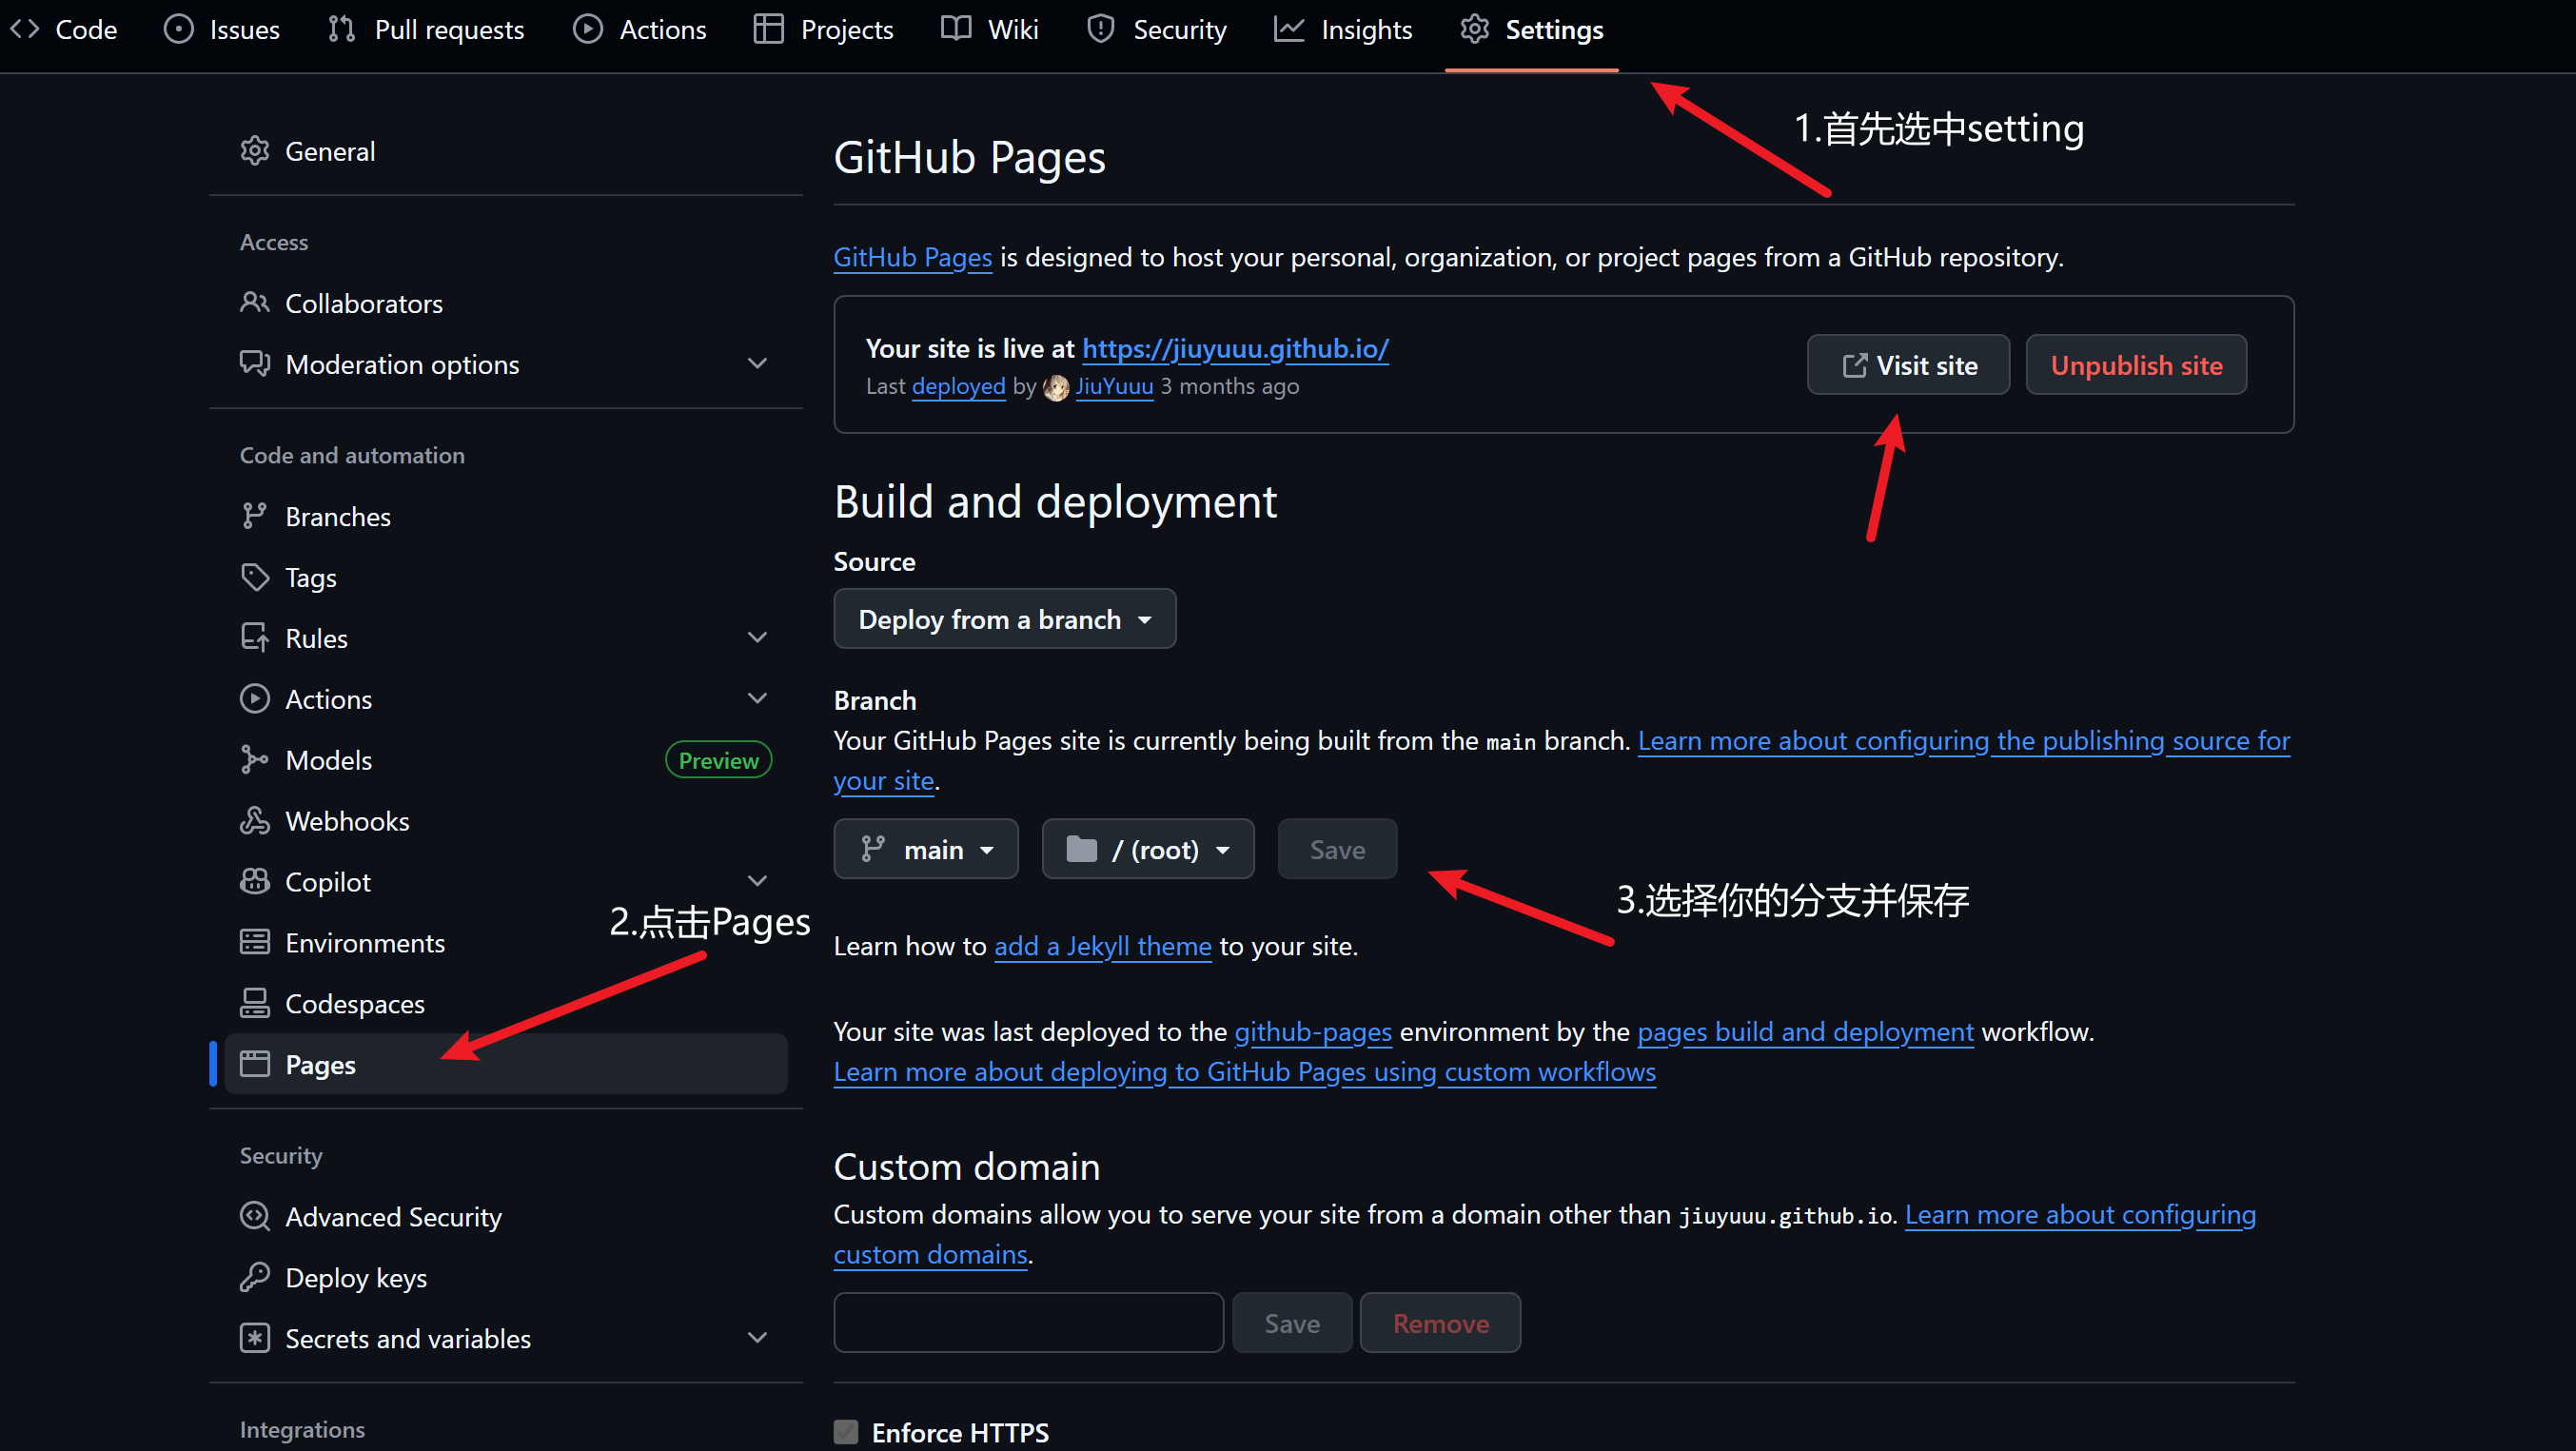Expand Moderation options chevron
The width and height of the screenshot is (2576, 1451).
coord(758,363)
